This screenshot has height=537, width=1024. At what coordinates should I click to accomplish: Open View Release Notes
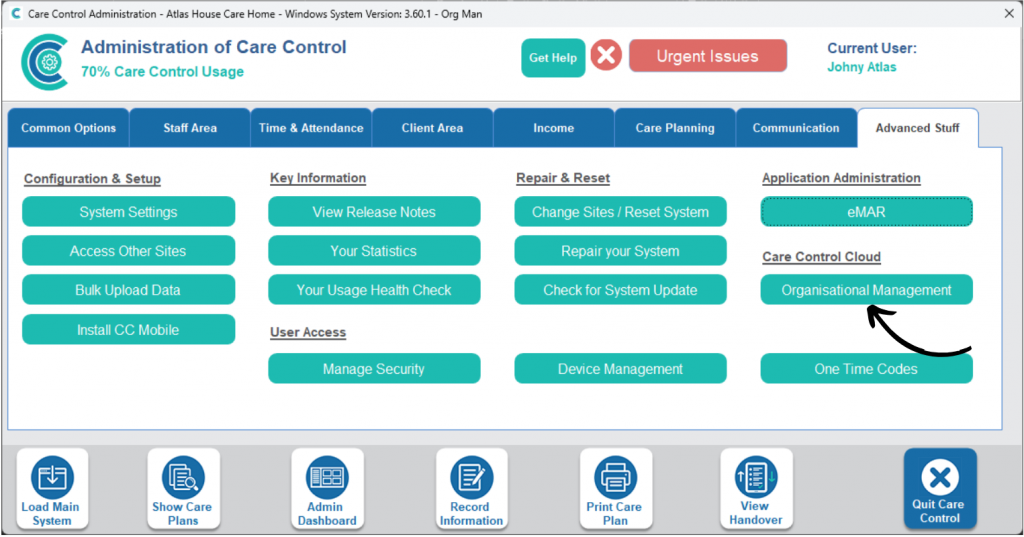[x=374, y=212]
